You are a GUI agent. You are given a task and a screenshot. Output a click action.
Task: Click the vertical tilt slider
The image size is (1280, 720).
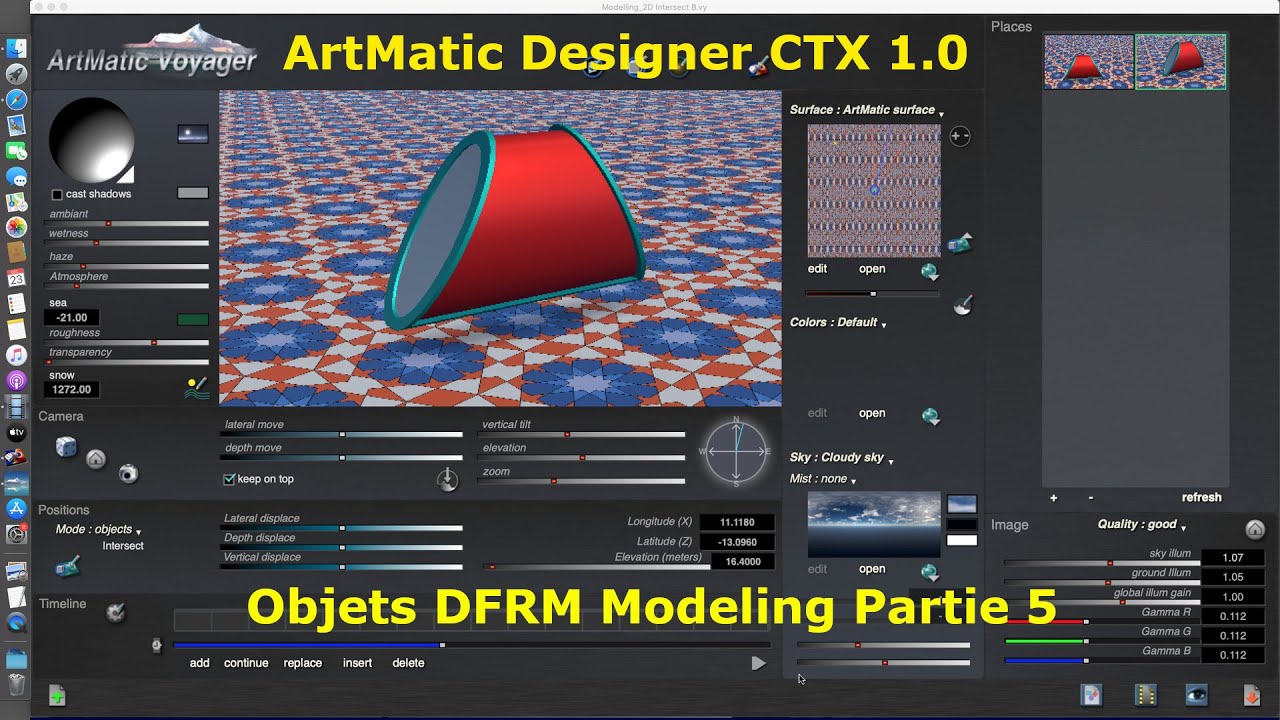click(x=582, y=434)
